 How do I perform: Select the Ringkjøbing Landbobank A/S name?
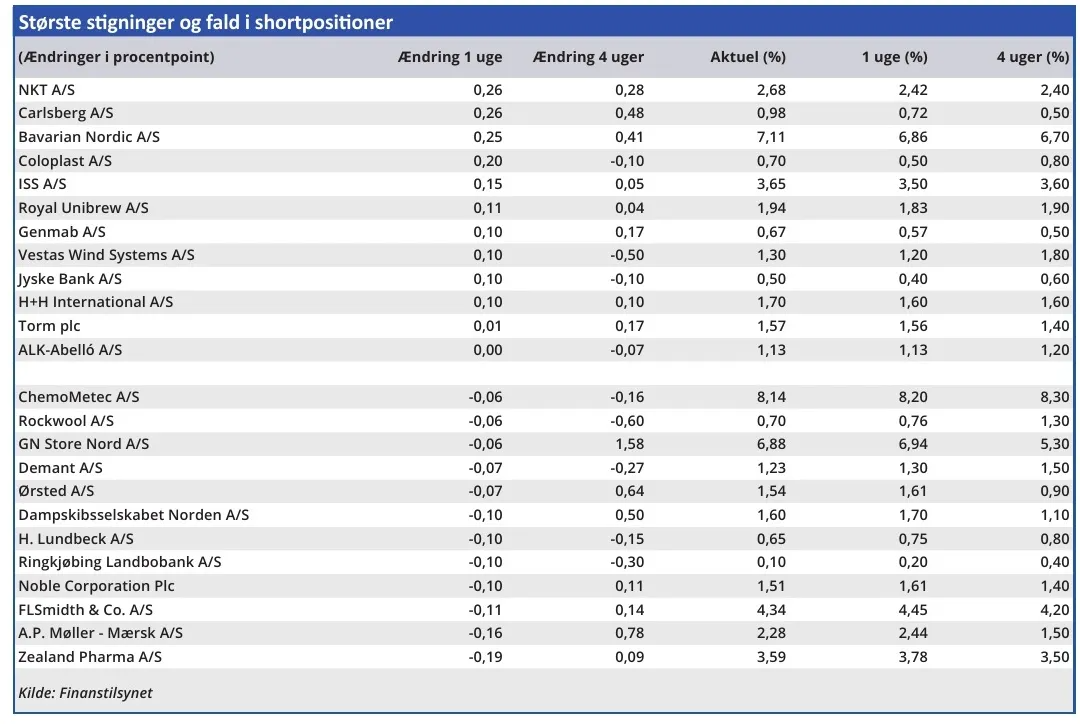click(120, 562)
